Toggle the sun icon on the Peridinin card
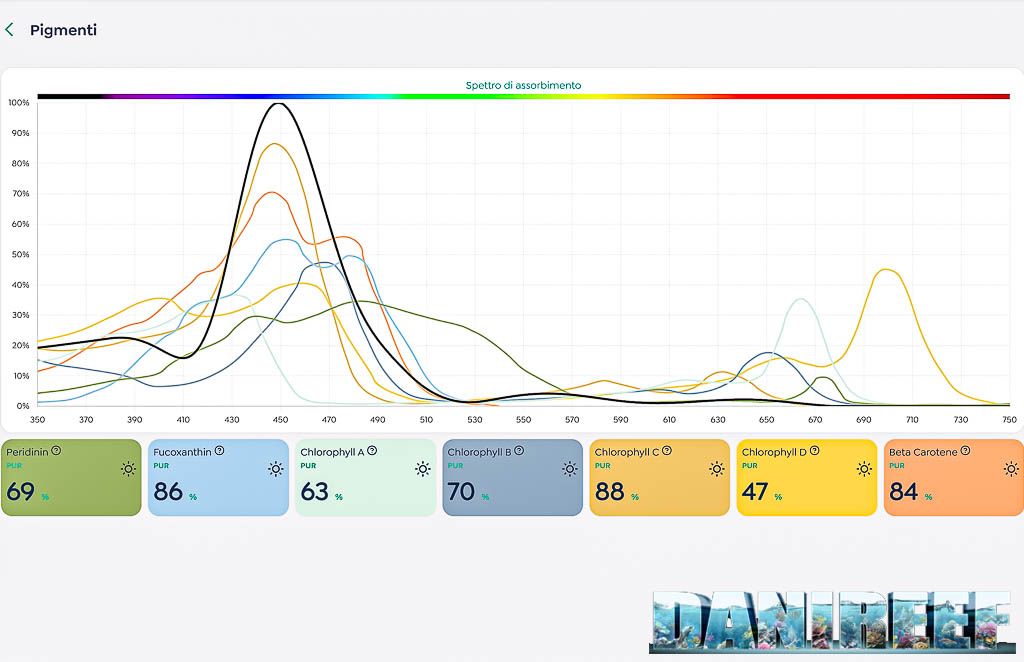Screen dimensions: 1024x662 [128, 469]
